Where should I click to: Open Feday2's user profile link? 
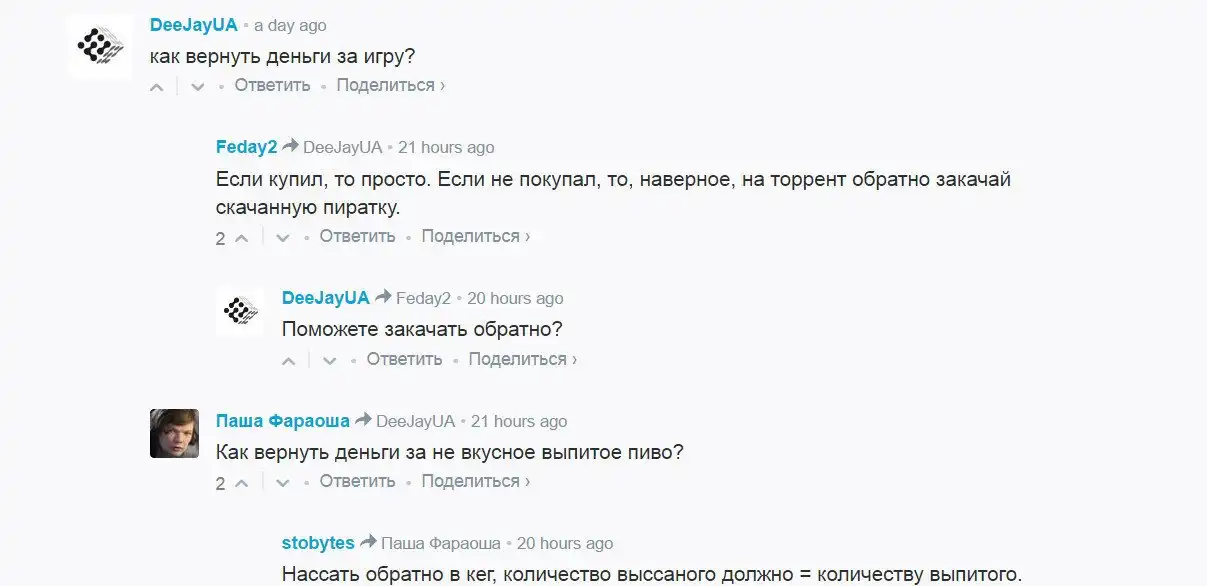(246, 147)
